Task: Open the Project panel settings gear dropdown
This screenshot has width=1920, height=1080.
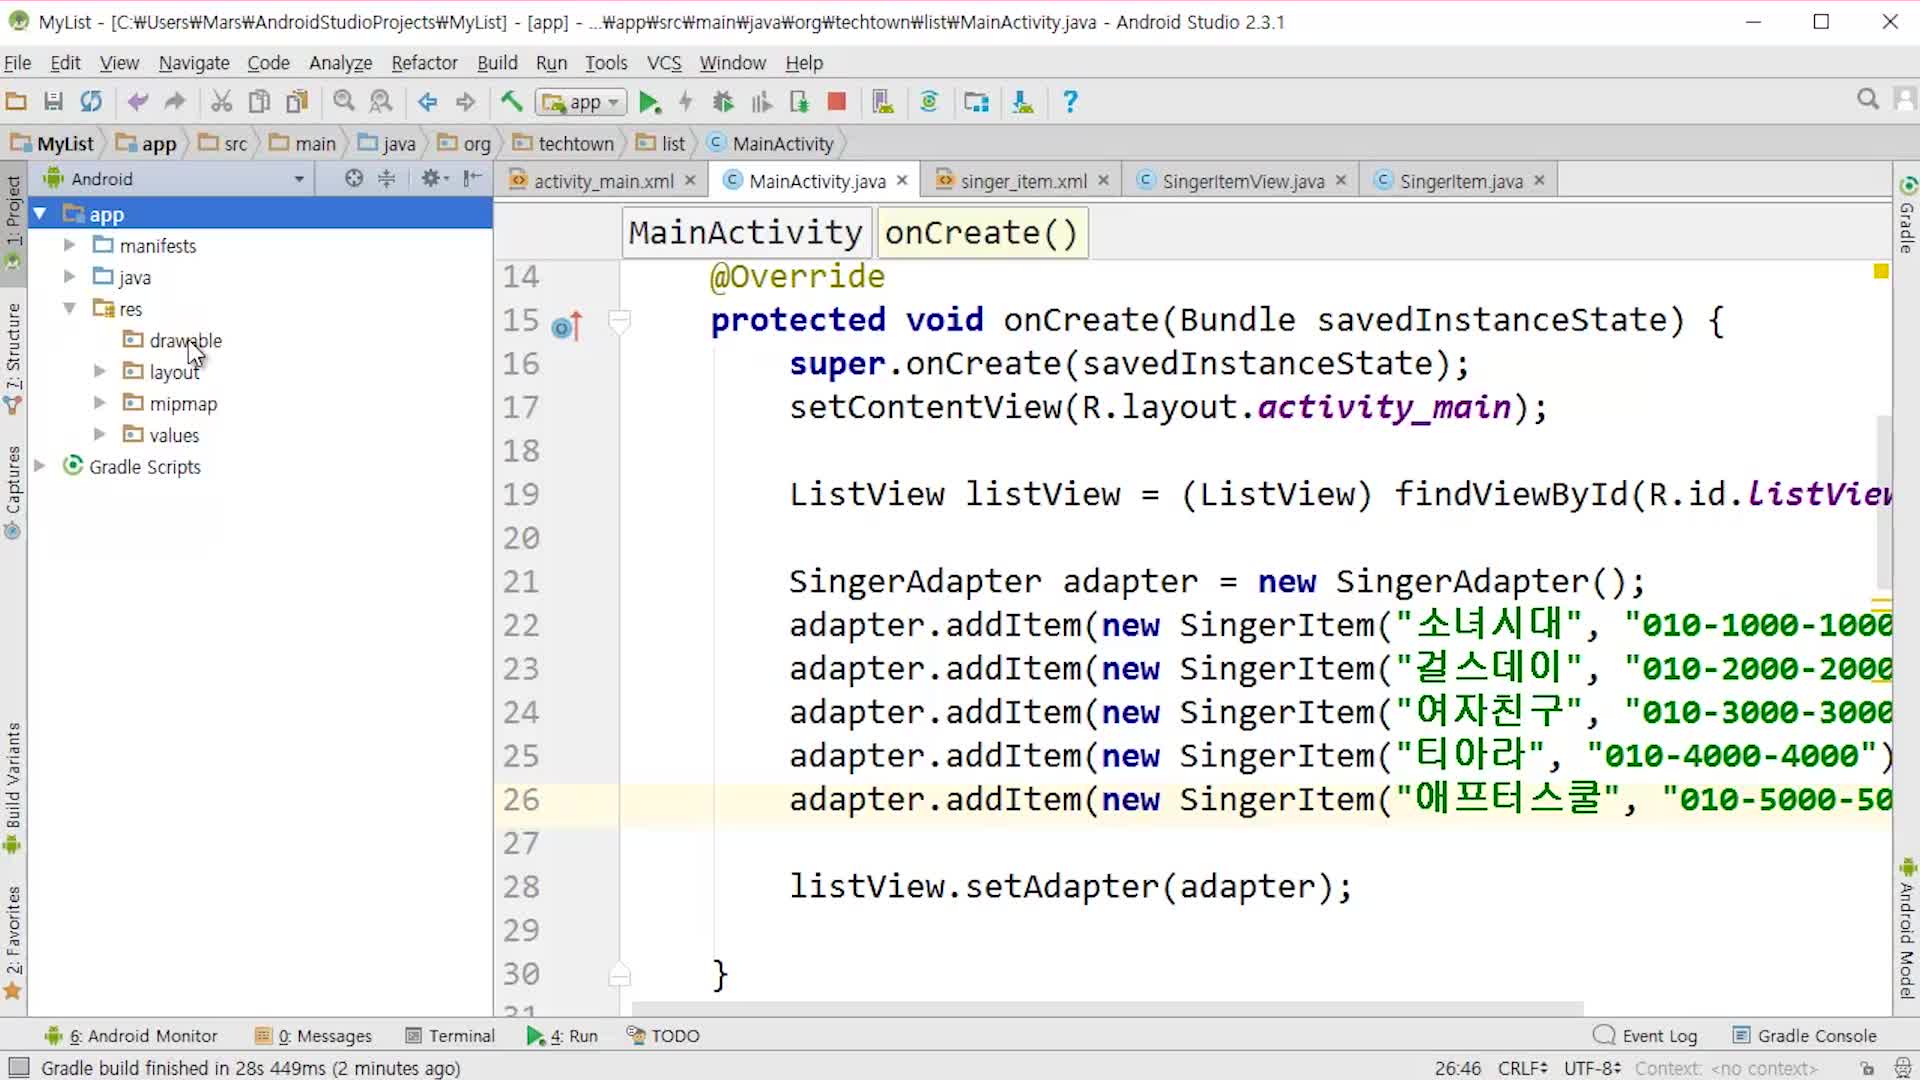Action: click(x=435, y=179)
